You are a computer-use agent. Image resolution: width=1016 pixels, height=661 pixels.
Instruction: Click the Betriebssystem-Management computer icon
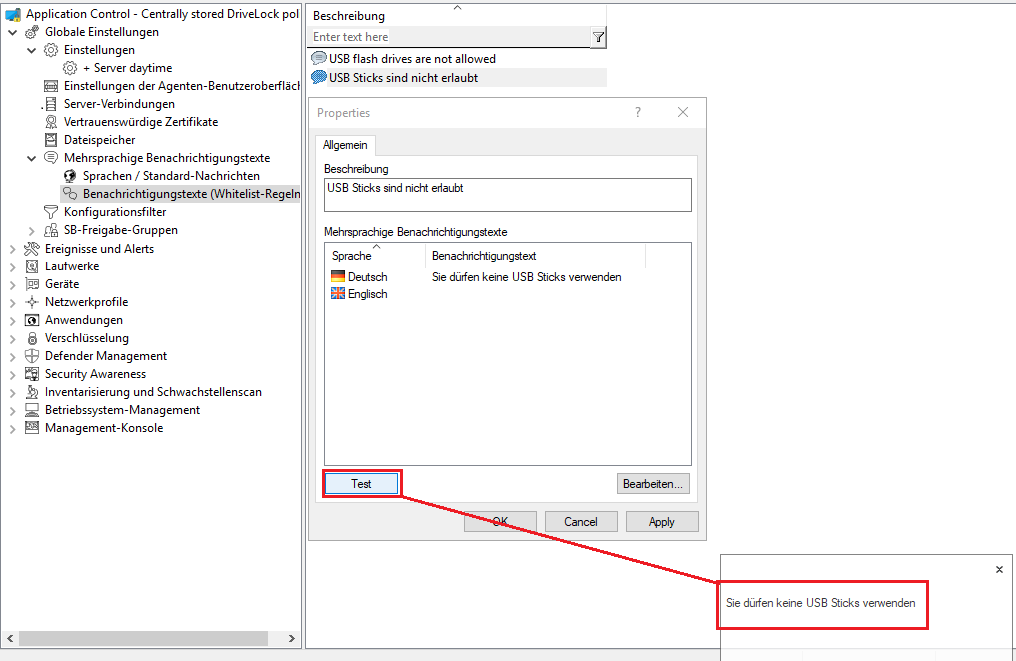coord(32,410)
